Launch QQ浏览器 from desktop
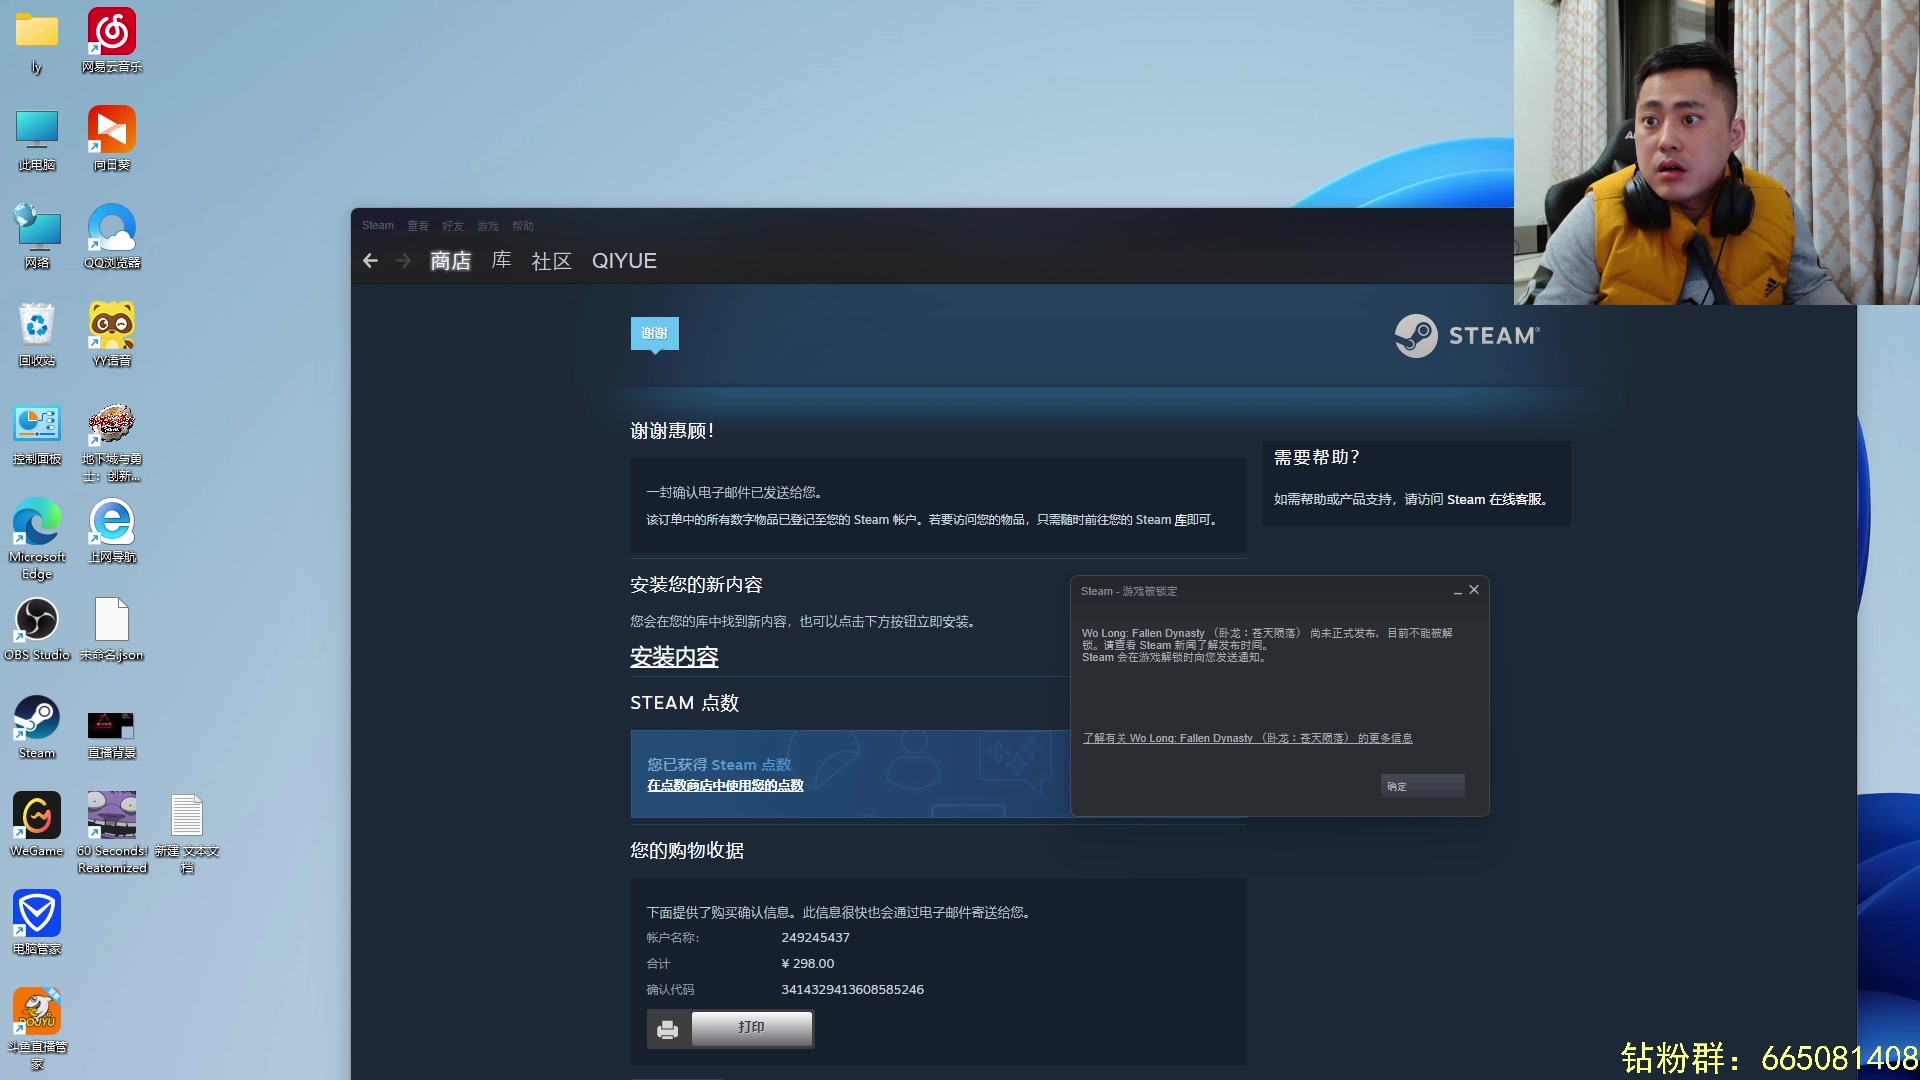 point(112,237)
